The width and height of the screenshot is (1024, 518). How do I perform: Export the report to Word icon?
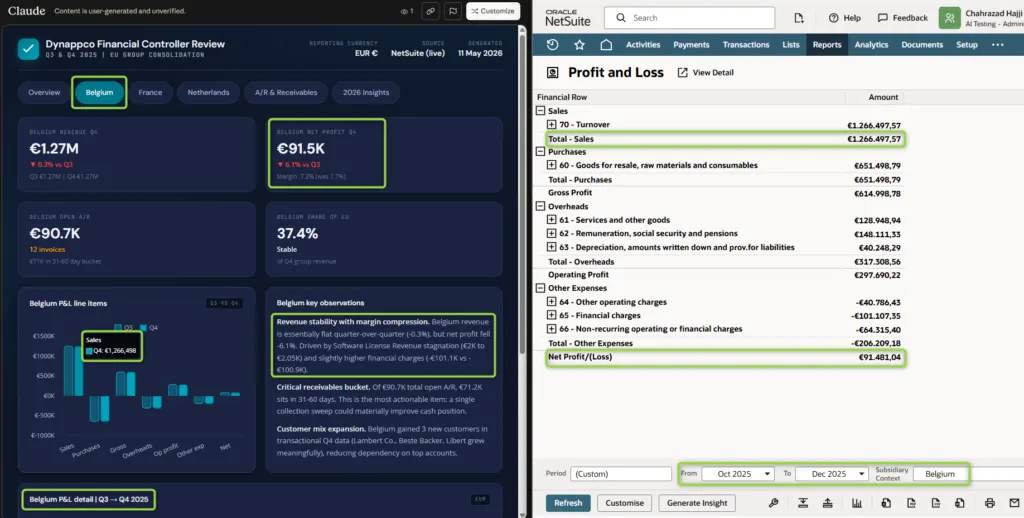coord(959,503)
